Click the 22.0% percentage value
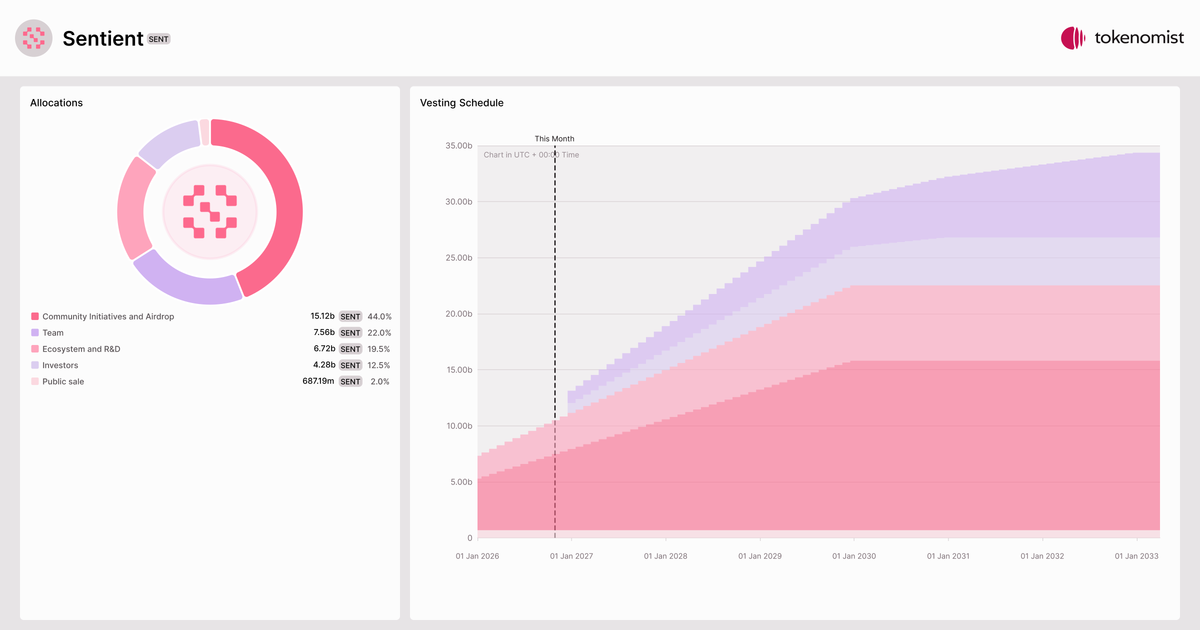 click(379, 333)
